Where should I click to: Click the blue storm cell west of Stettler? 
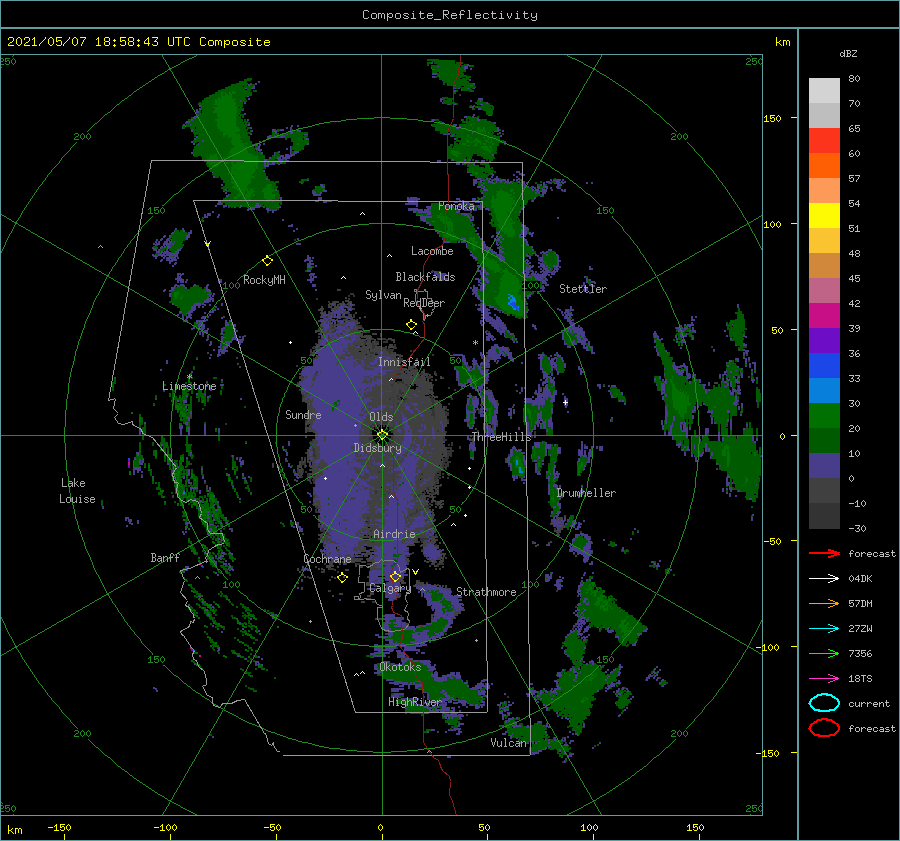513,302
